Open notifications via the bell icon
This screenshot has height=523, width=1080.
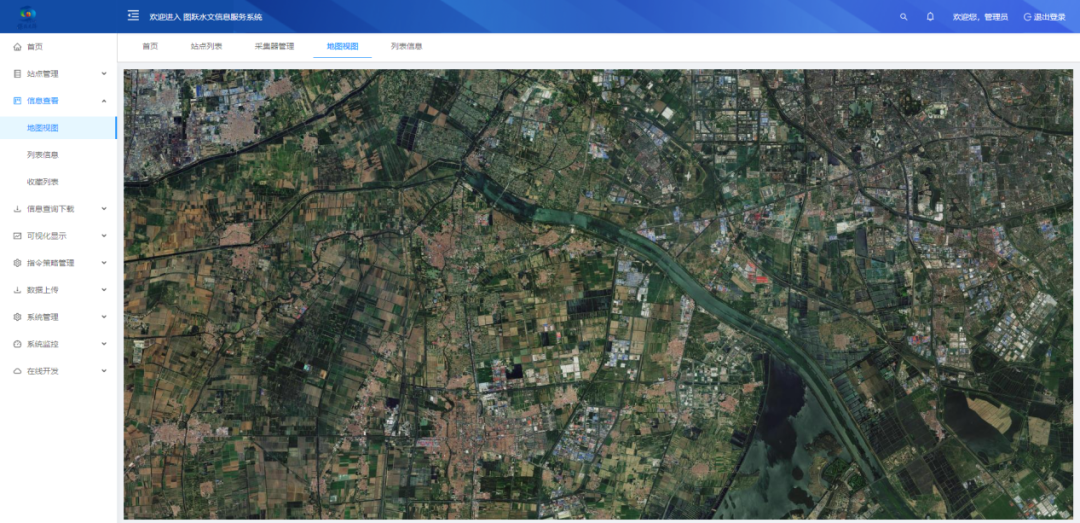click(930, 17)
